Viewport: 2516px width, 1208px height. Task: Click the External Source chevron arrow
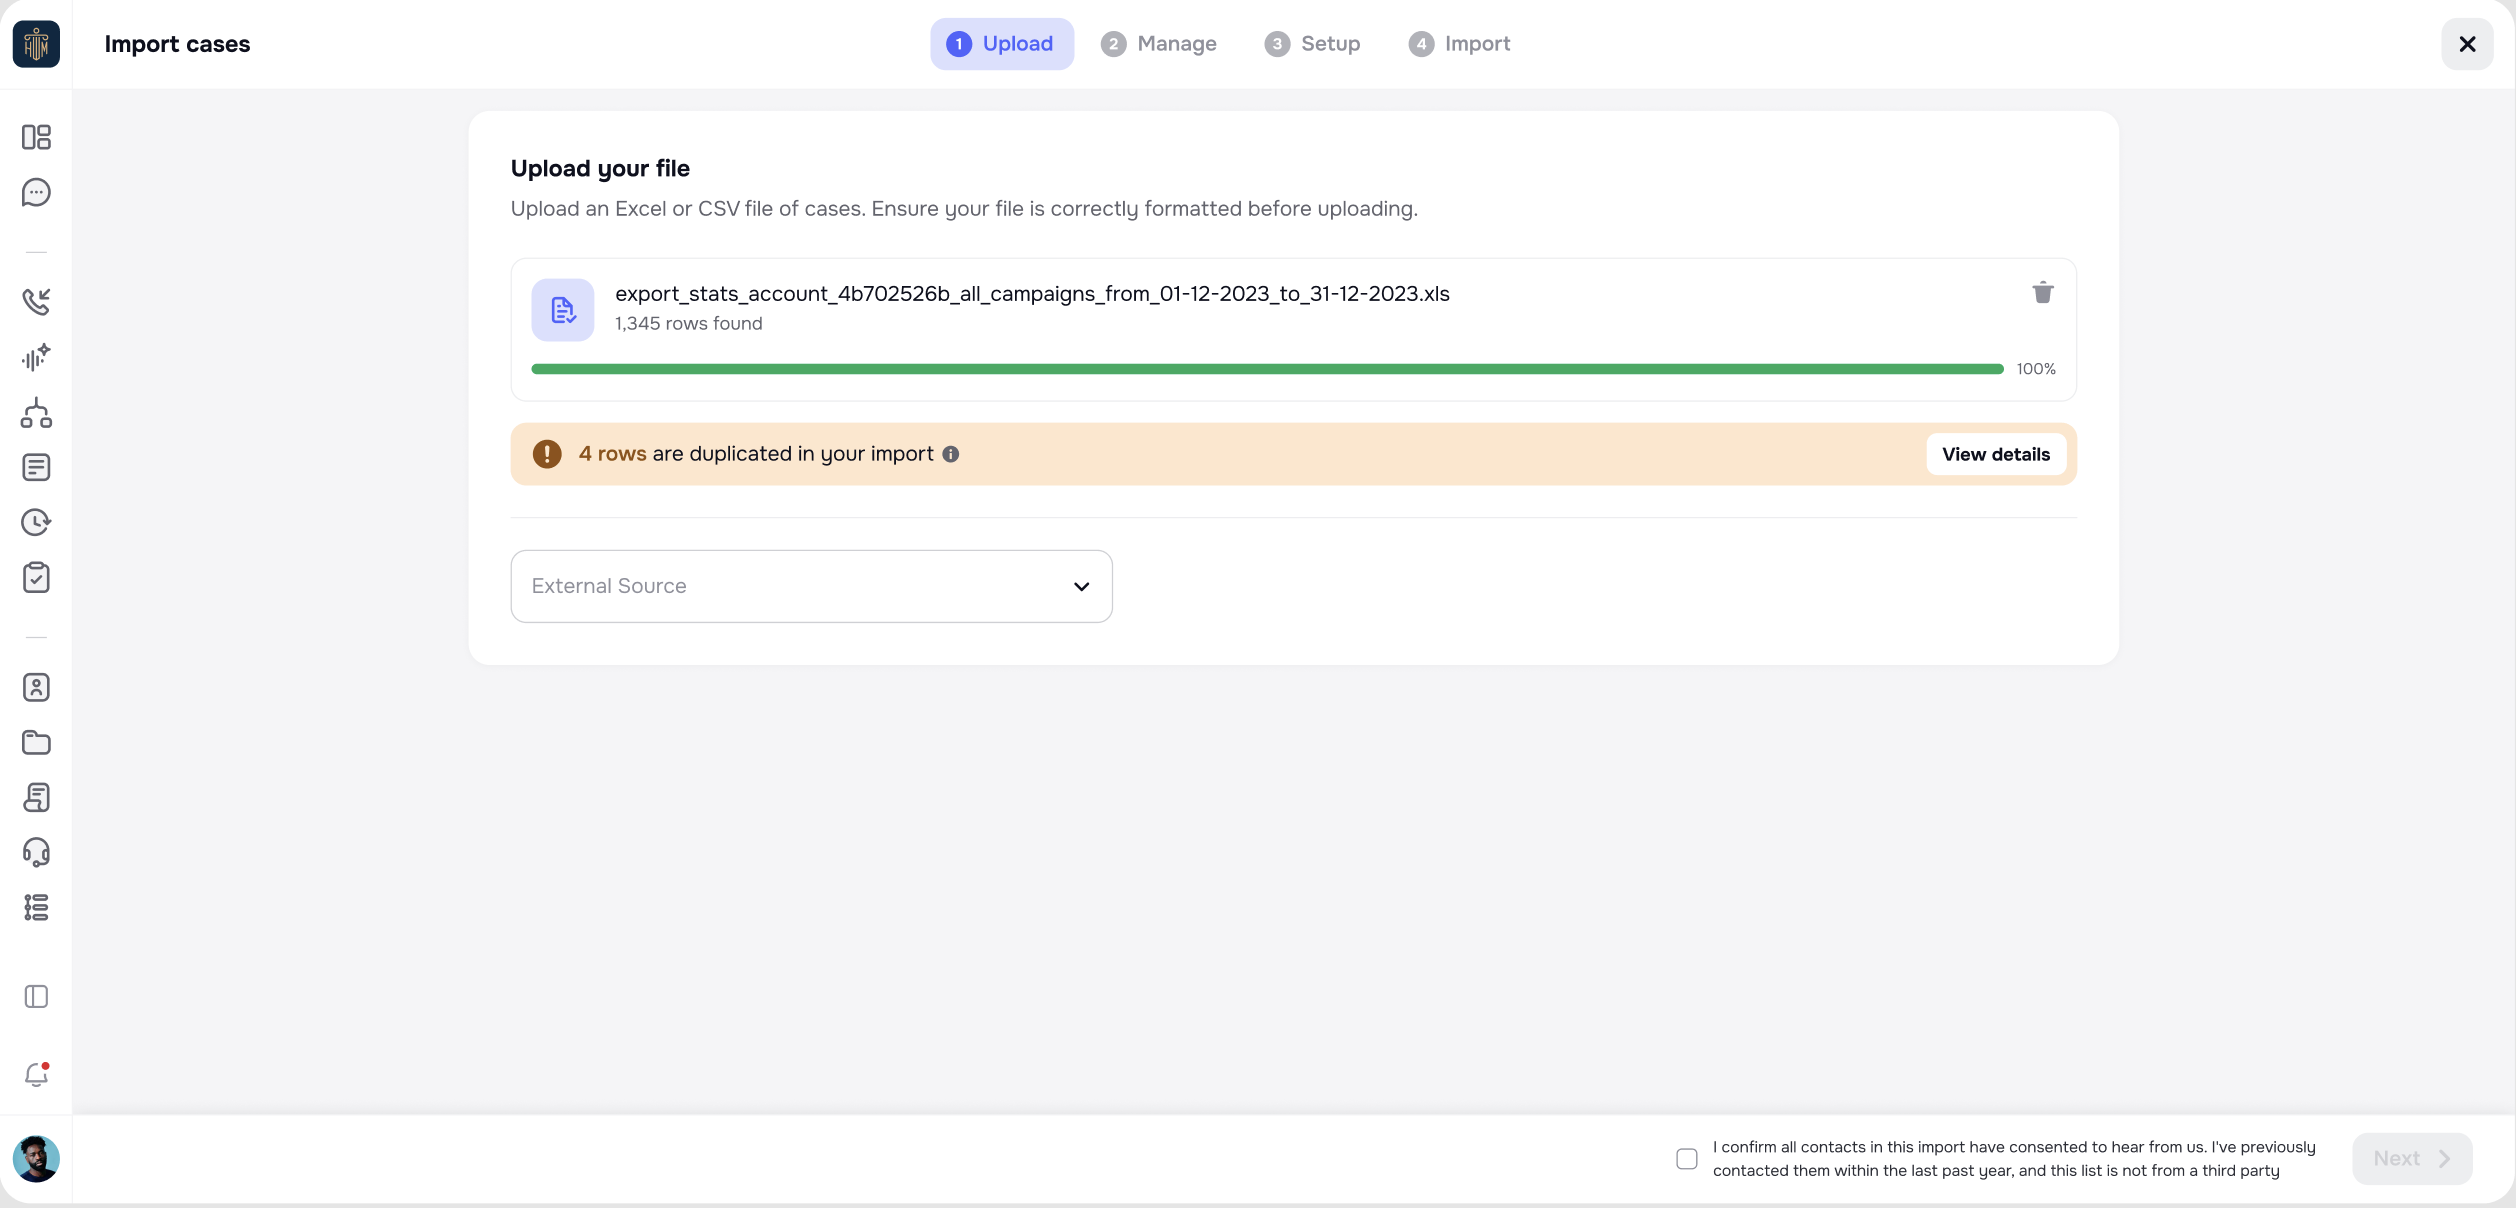coord(1081,586)
